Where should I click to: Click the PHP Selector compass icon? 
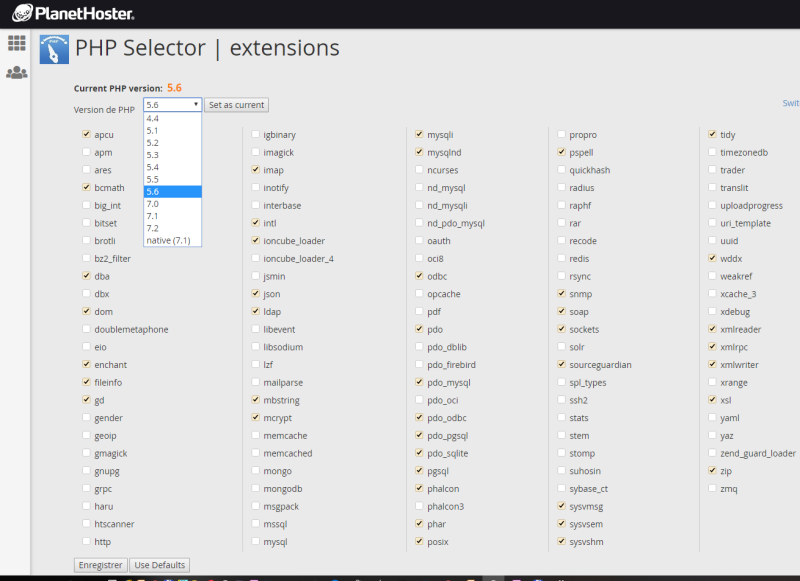click(54, 49)
